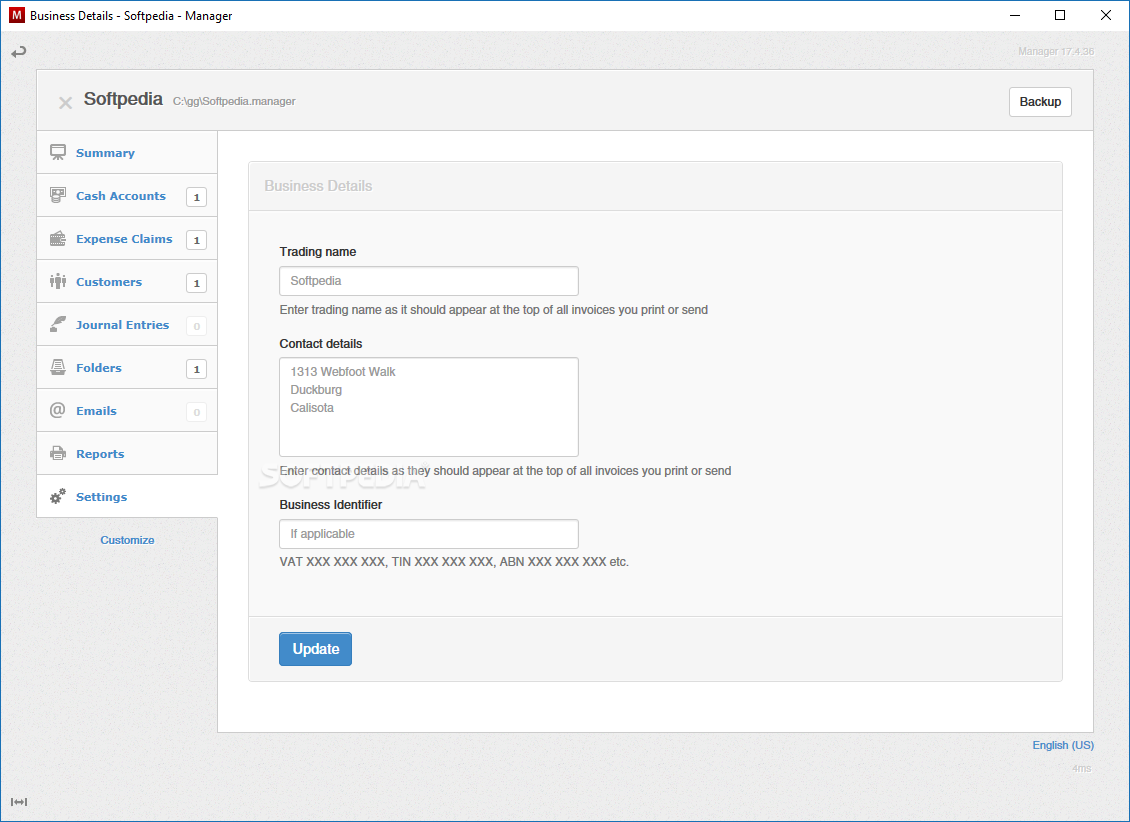This screenshot has height=822, width=1130.
Task: Click the VAT/TIN/ABN hint text
Action: [454, 562]
